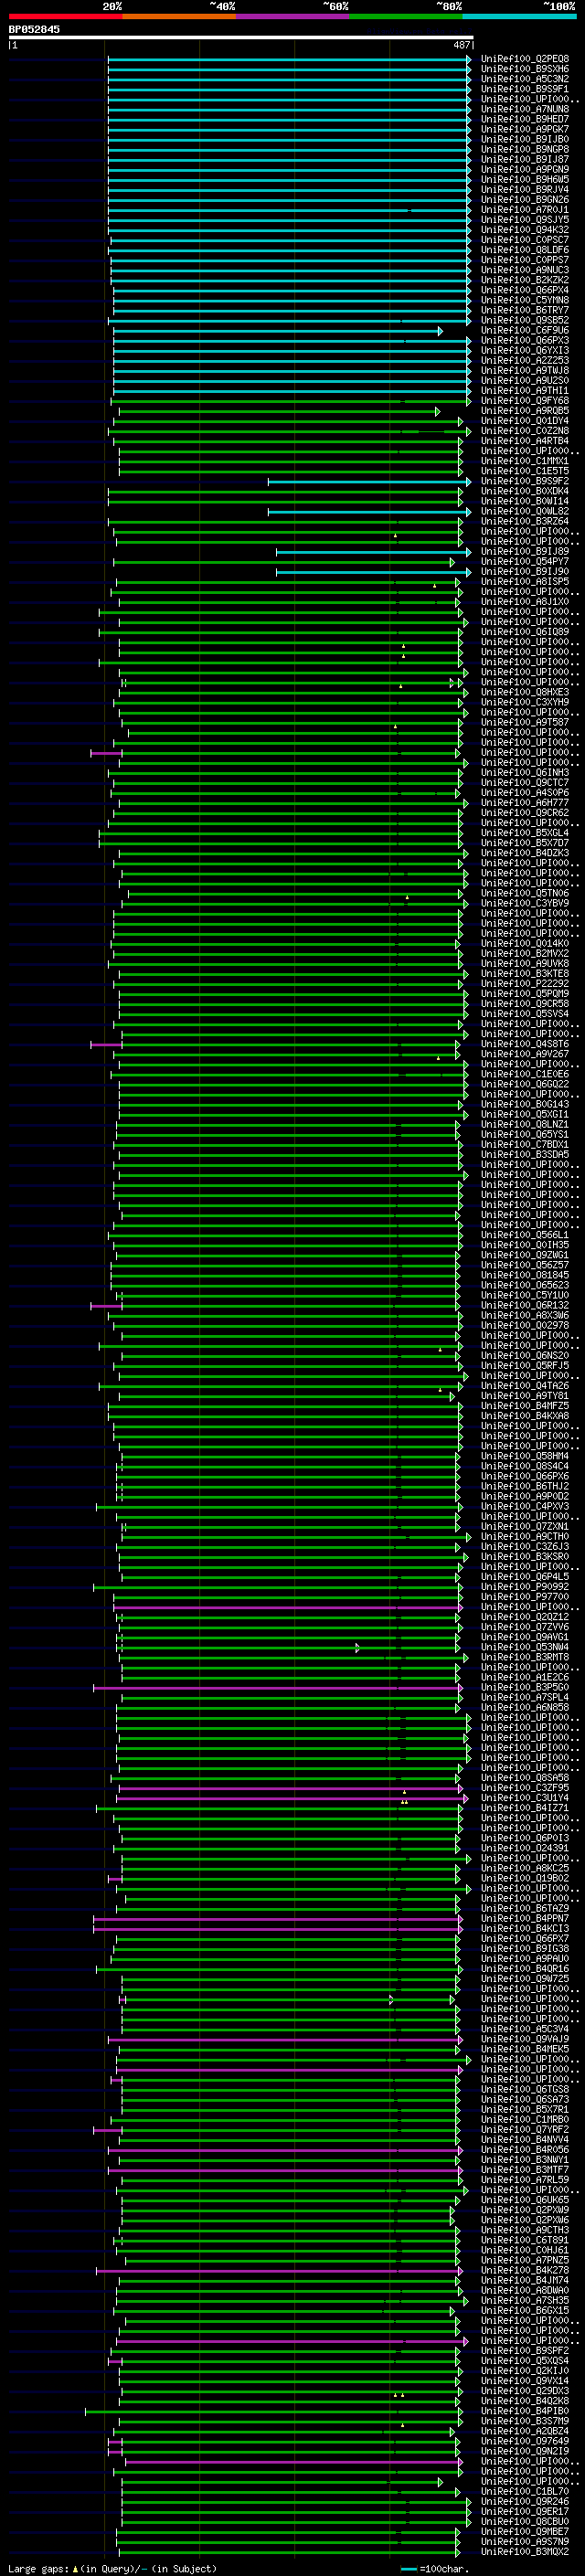Click the Large gaps legend text
Viewport: 585px width, 2576px height.
pos(112,2569)
